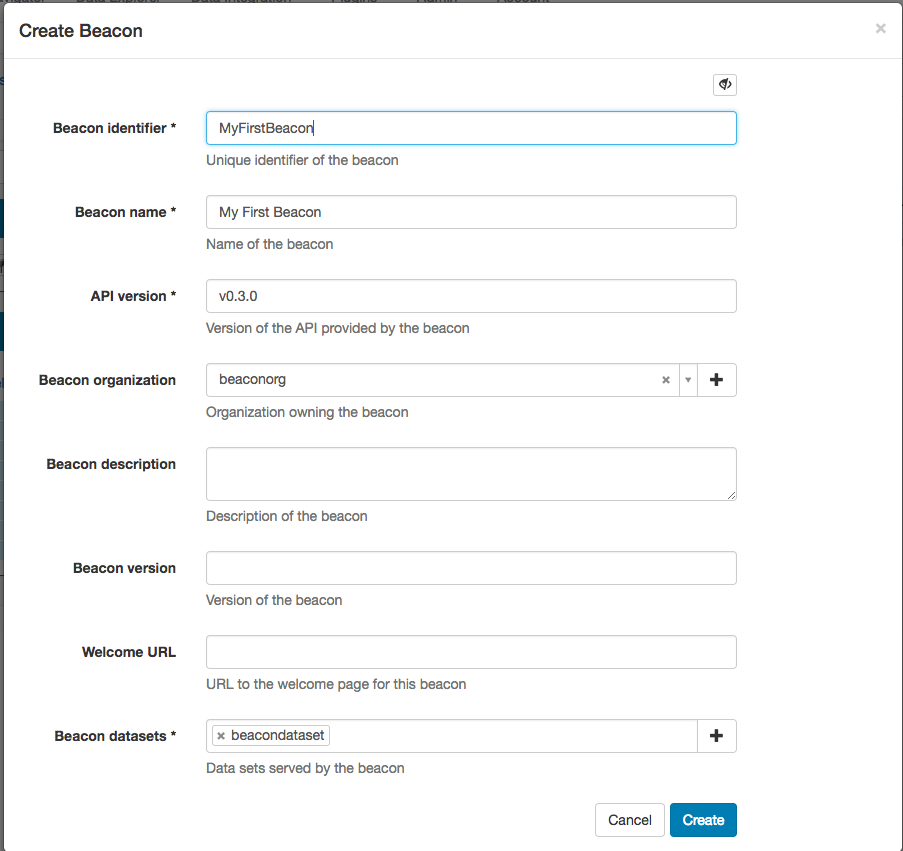
Task: Focus the Welcome URL input
Action: 470,652
